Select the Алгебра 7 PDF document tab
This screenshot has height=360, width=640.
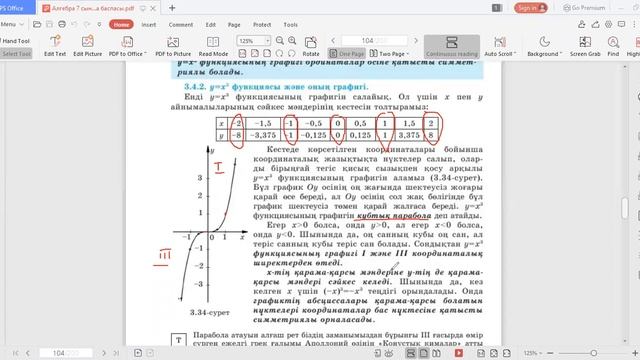point(93,8)
